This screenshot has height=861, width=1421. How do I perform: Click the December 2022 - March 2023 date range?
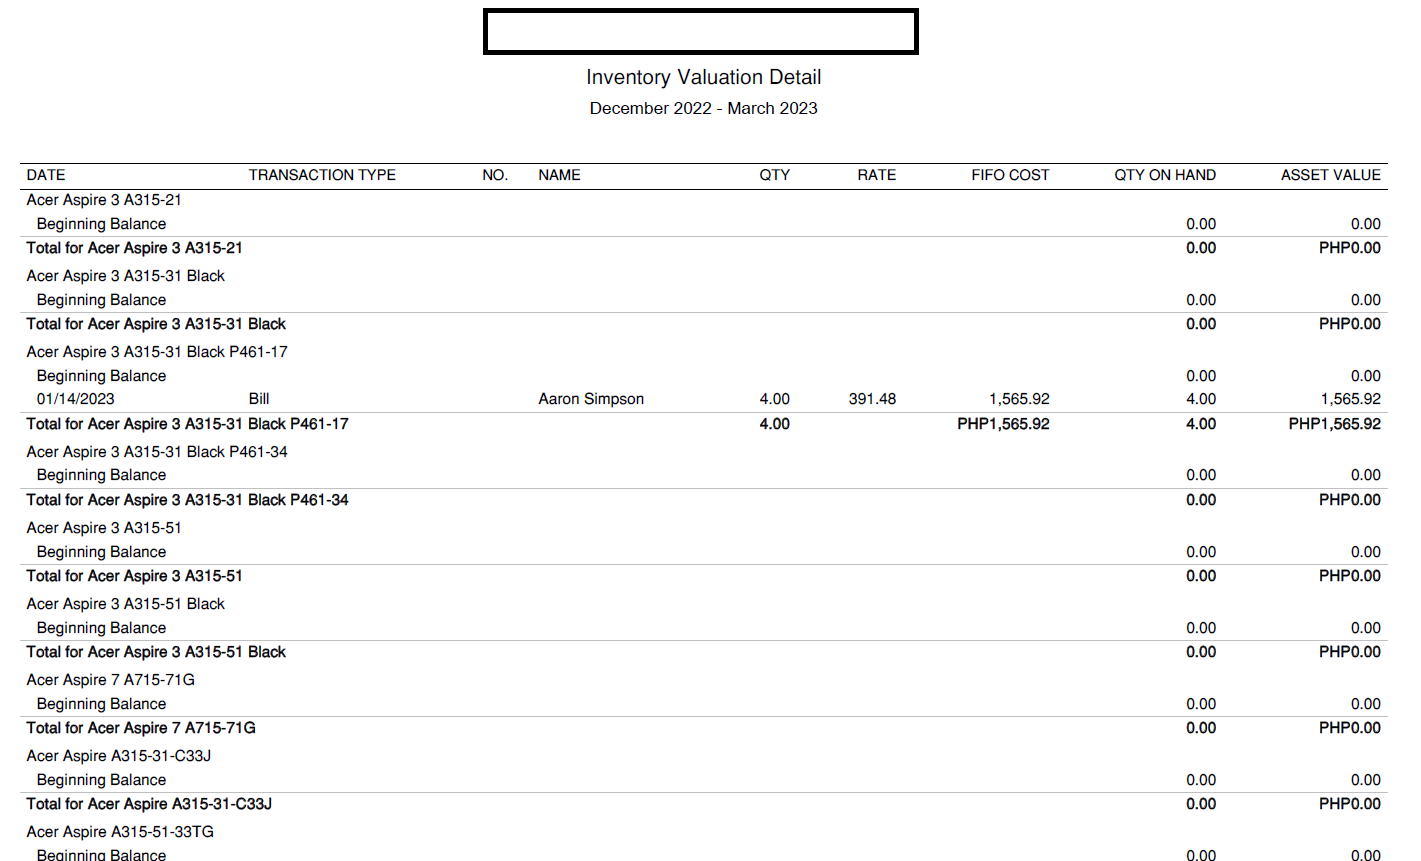click(x=703, y=108)
